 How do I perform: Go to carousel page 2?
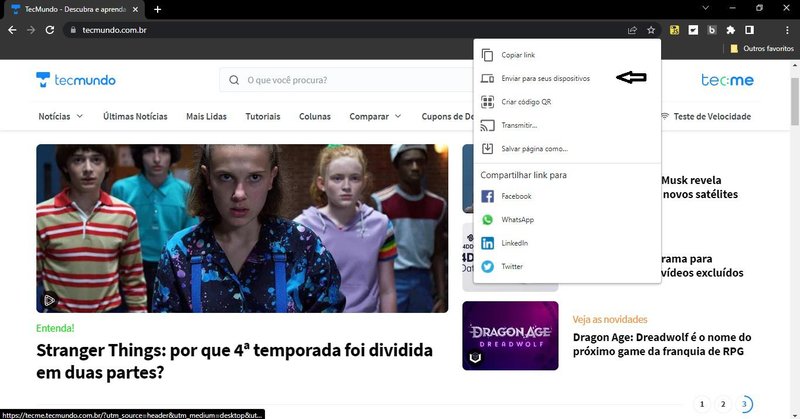723,404
